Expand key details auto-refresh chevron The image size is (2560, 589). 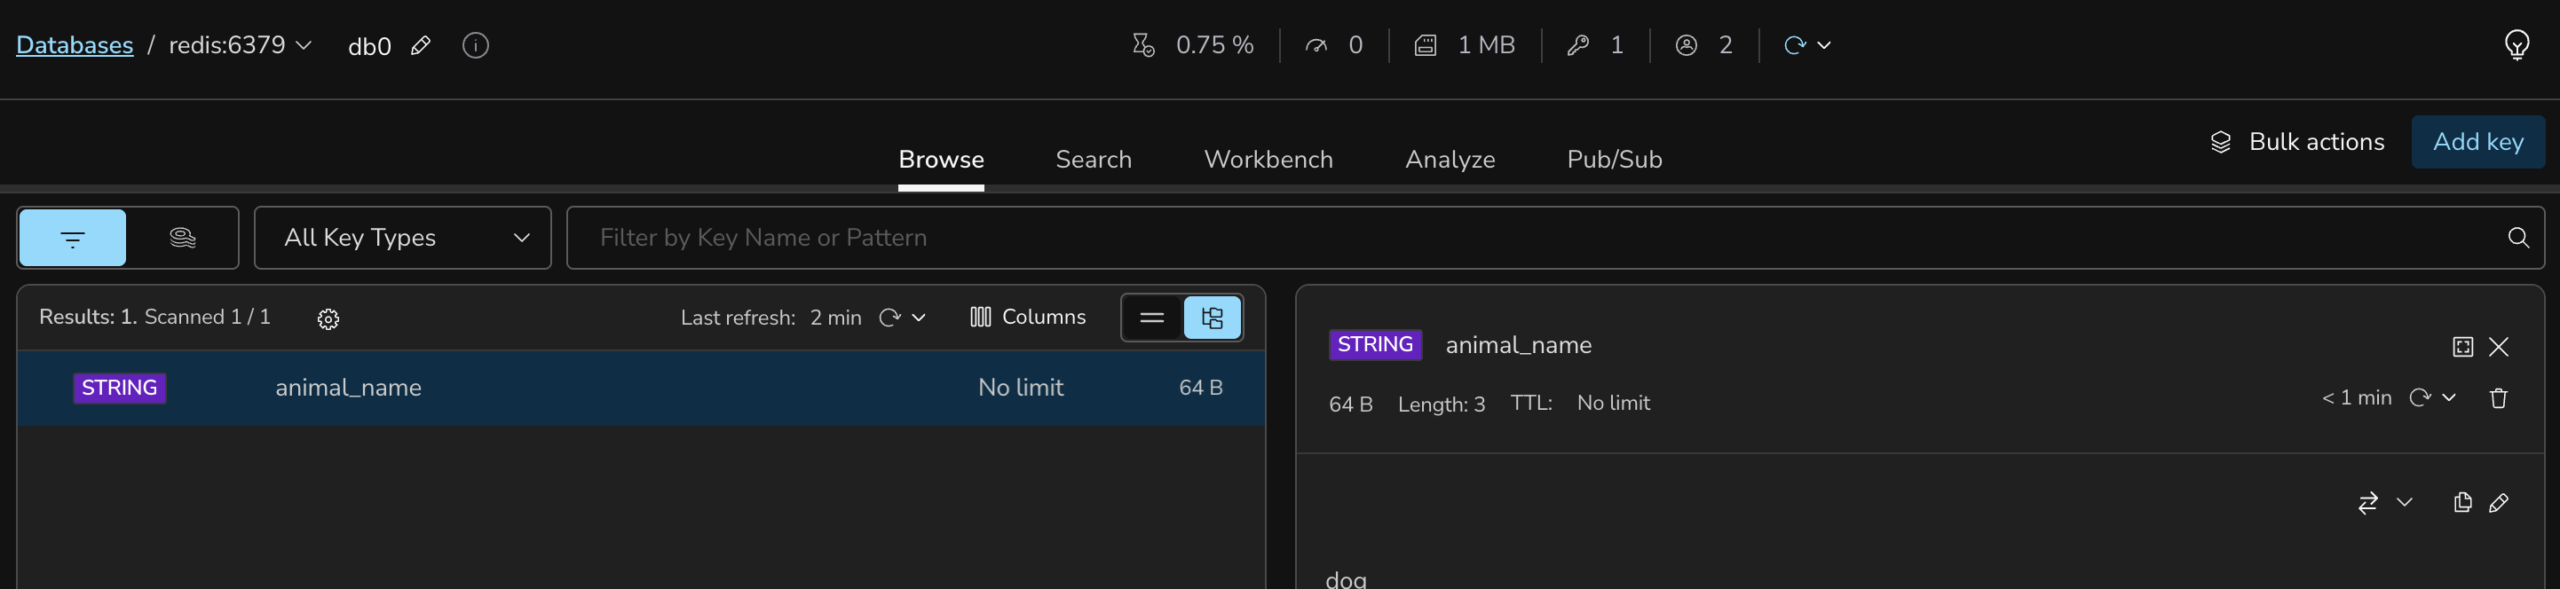pos(2449,398)
